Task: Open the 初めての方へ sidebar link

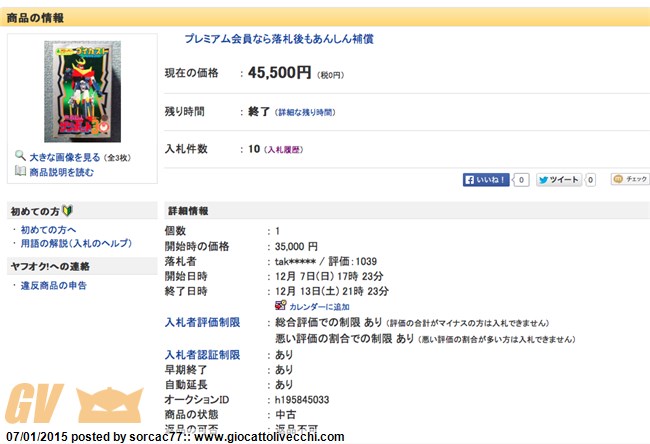Action: click(48, 230)
